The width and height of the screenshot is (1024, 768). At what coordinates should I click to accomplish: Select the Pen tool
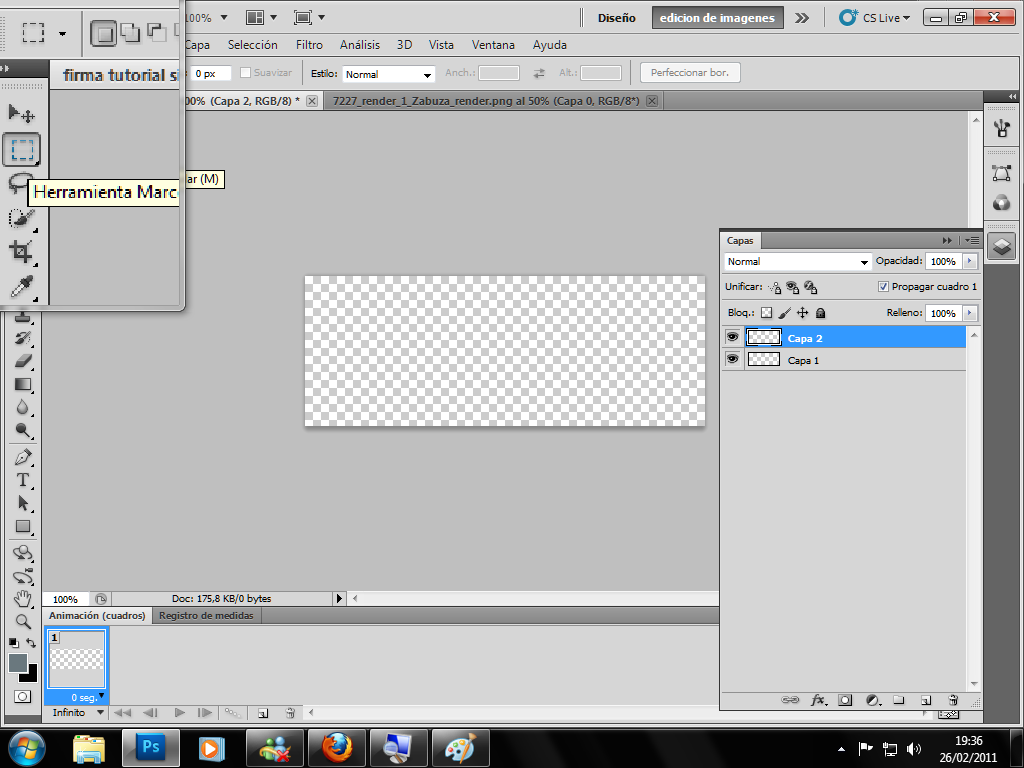23,456
